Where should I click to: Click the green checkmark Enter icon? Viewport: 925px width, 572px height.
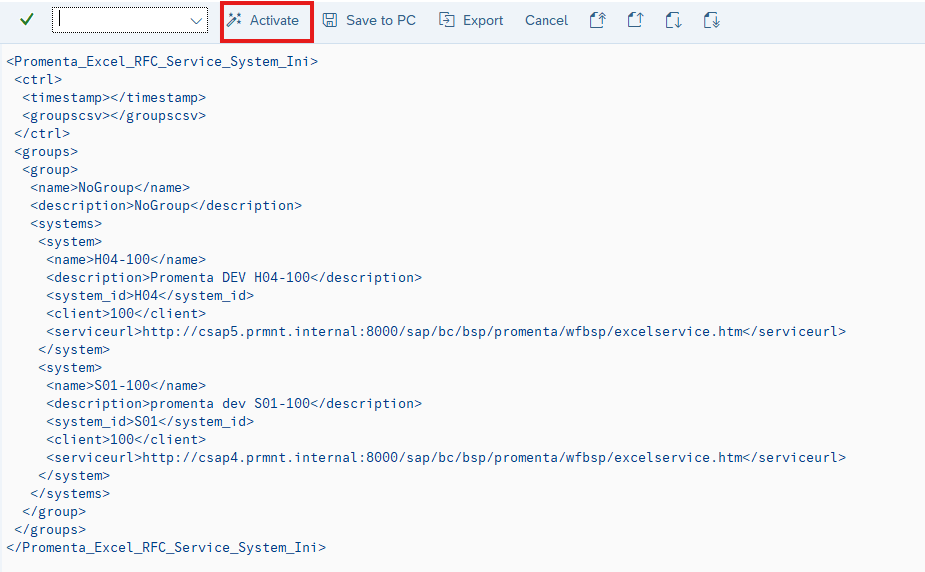(27, 20)
